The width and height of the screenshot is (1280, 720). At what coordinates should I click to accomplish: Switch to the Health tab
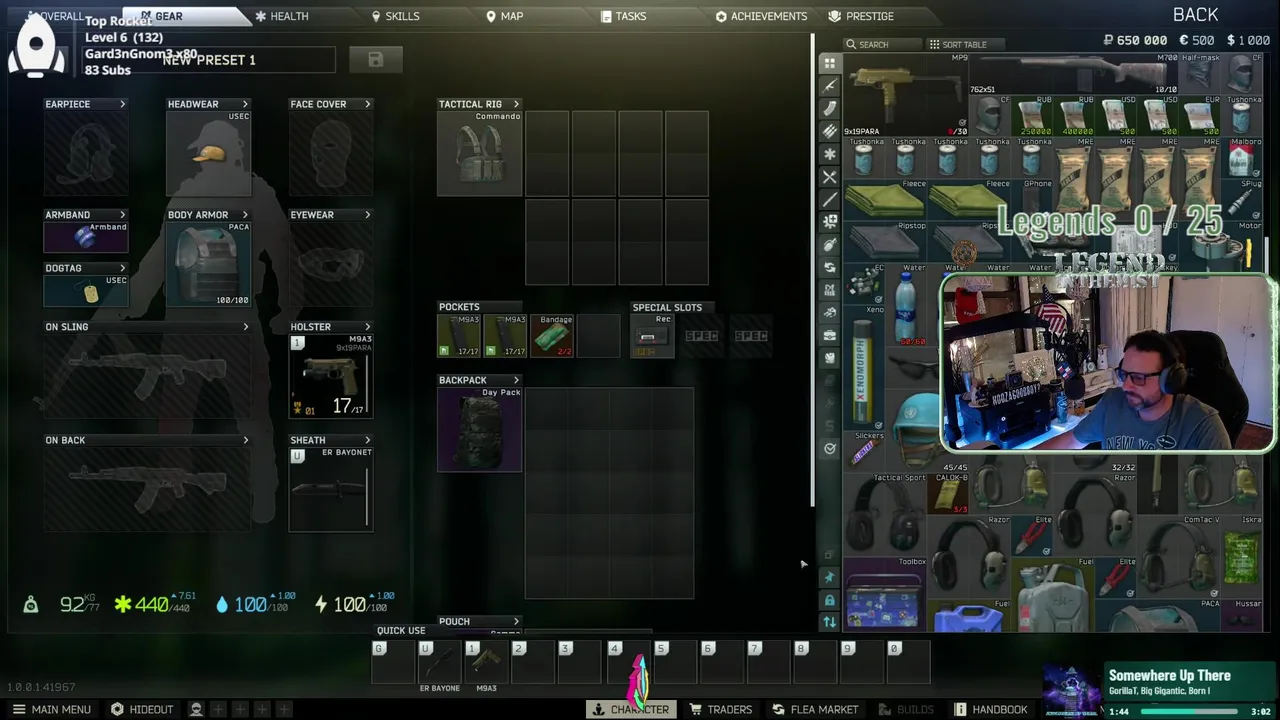(282, 16)
